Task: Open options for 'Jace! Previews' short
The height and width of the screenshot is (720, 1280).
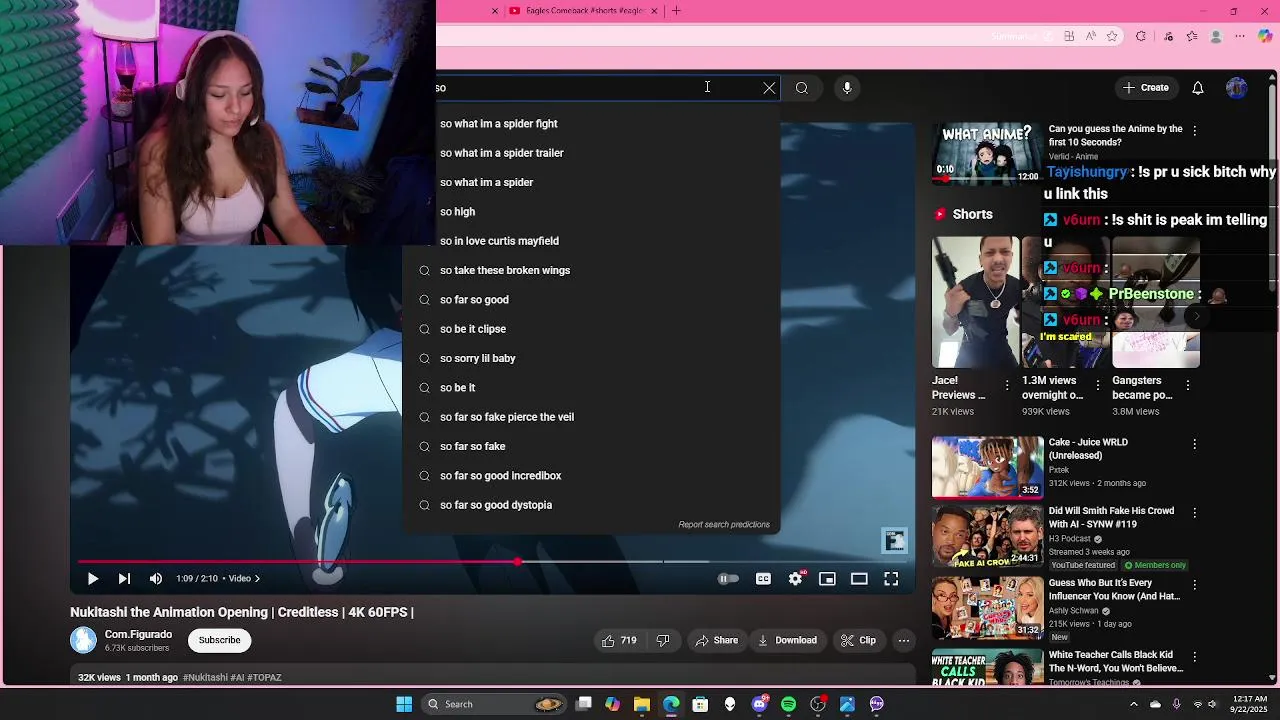Action: pyautogui.click(x=1007, y=385)
